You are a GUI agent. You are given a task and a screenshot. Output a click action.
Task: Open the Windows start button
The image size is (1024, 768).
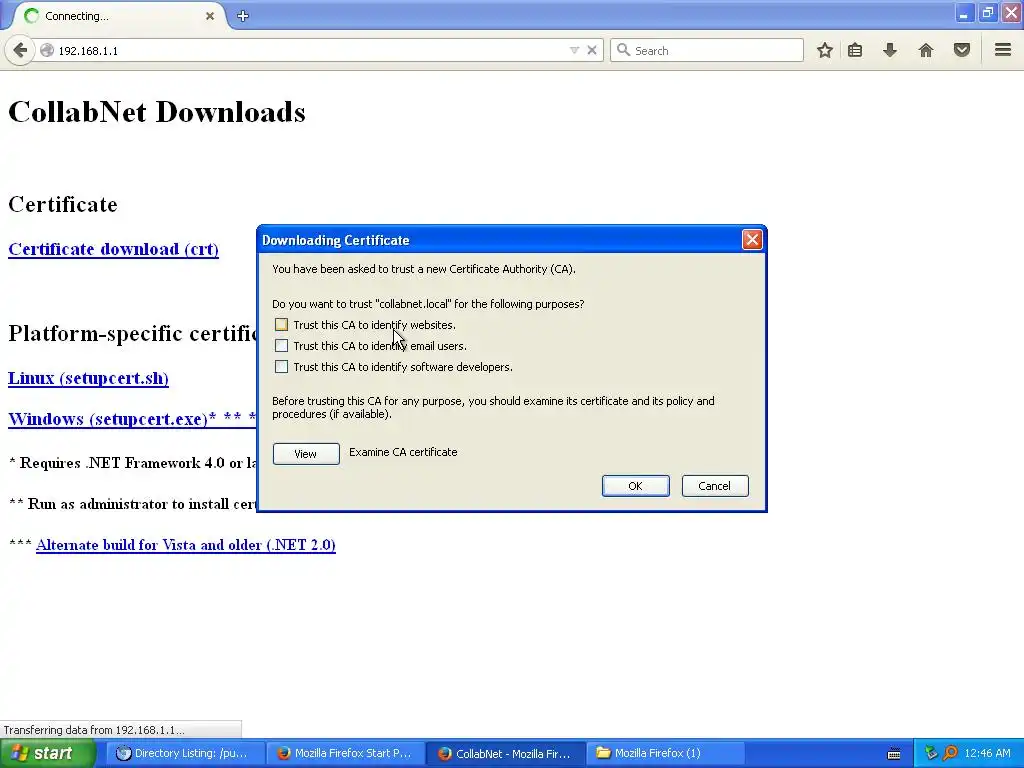click(48, 753)
